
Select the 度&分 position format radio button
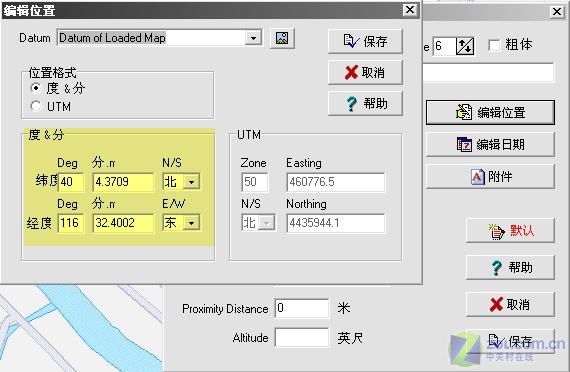tap(36, 88)
